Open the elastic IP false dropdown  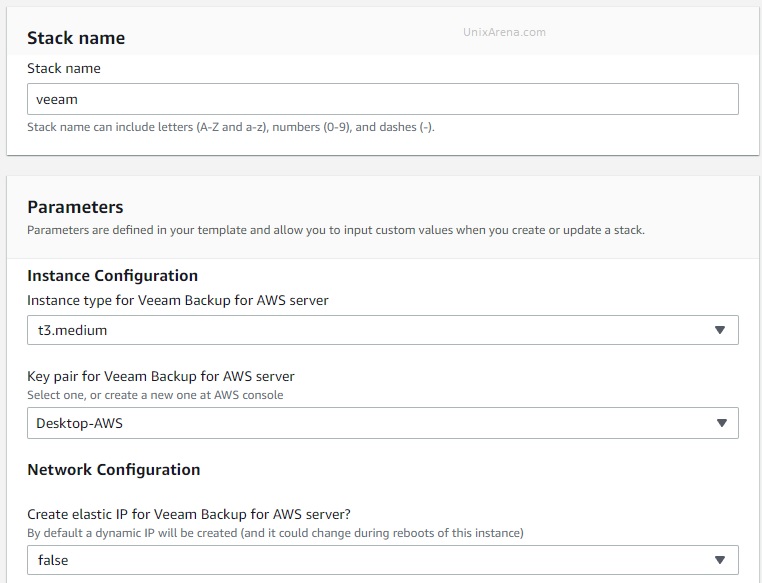coord(383,560)
